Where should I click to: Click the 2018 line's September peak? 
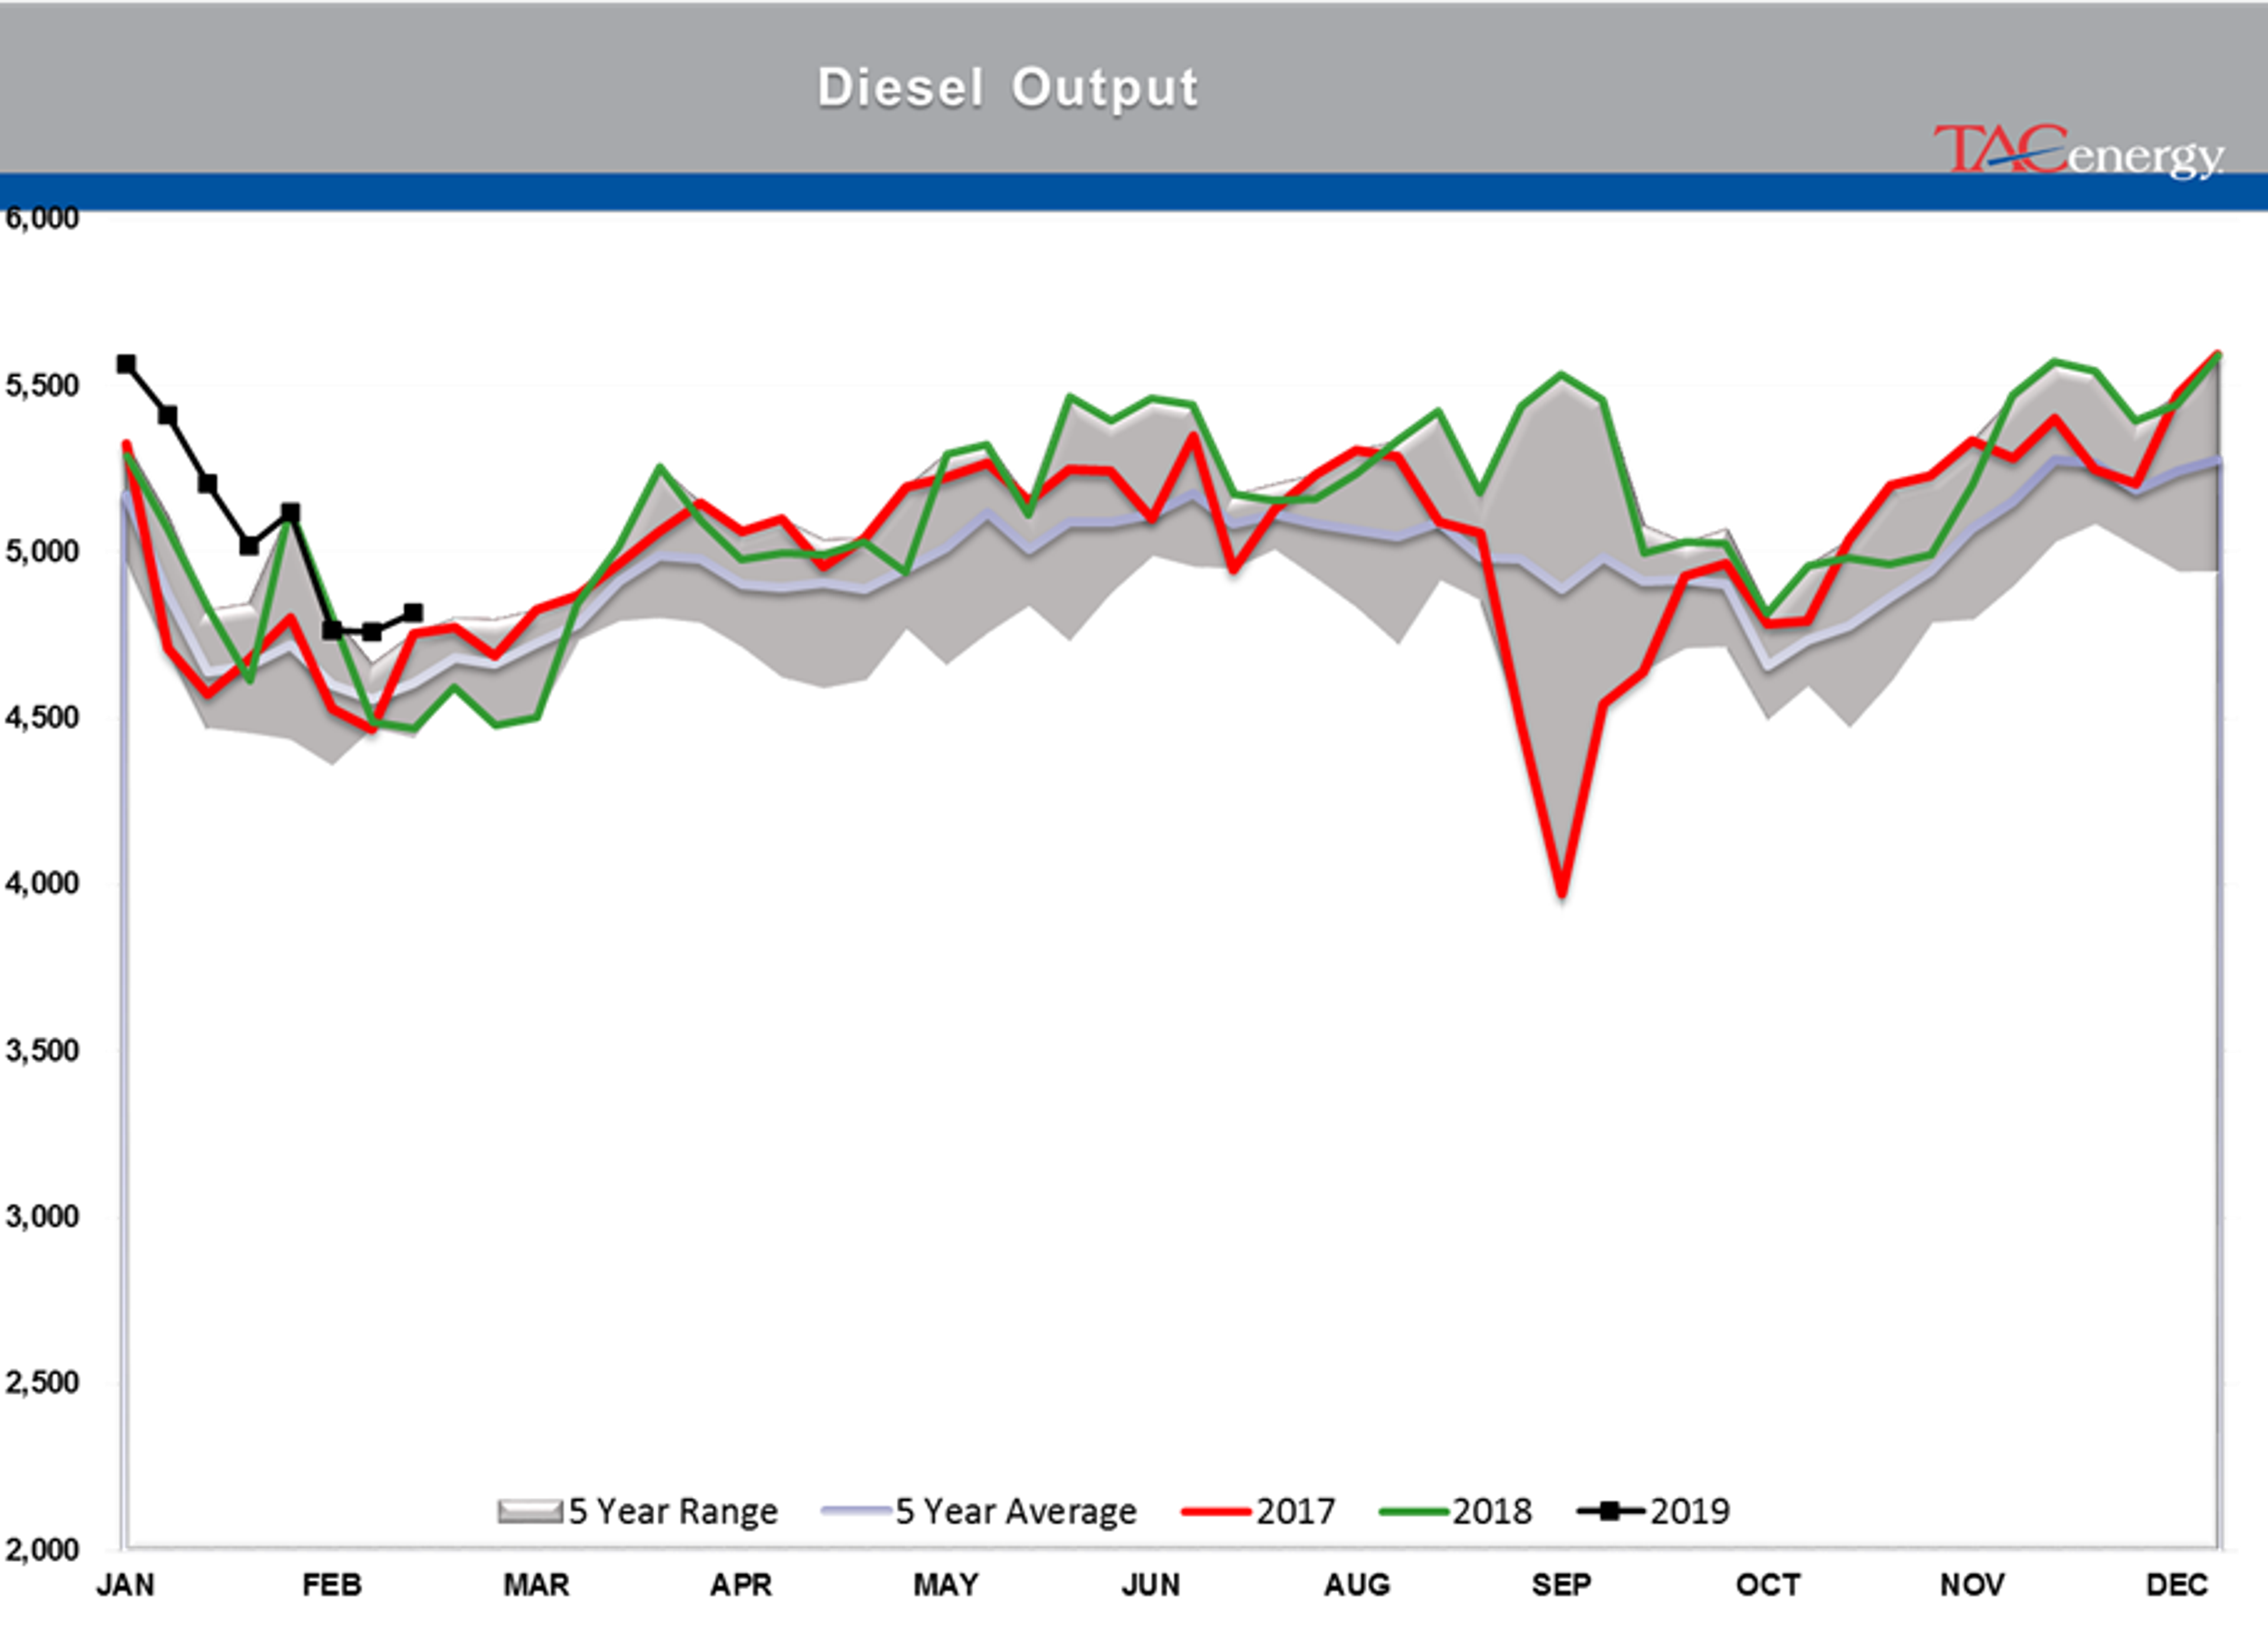[1562, 376]
